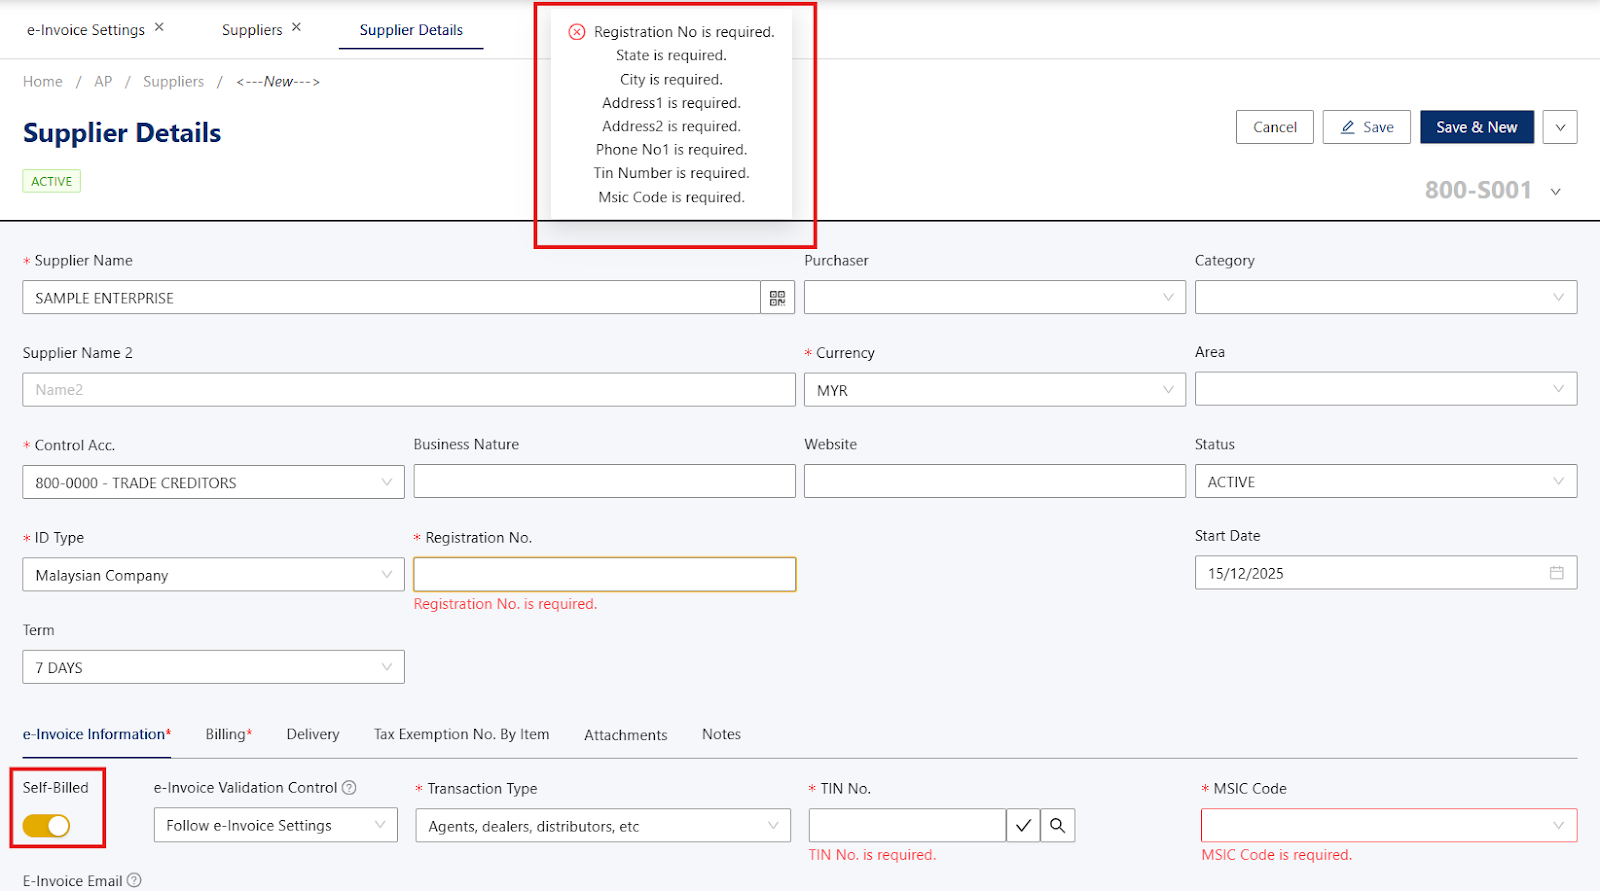Image resolution: width=1600 pixels, height=891 pixels.
Task: Click the E-Invoice Email help icon
Action: click(134, 880)
